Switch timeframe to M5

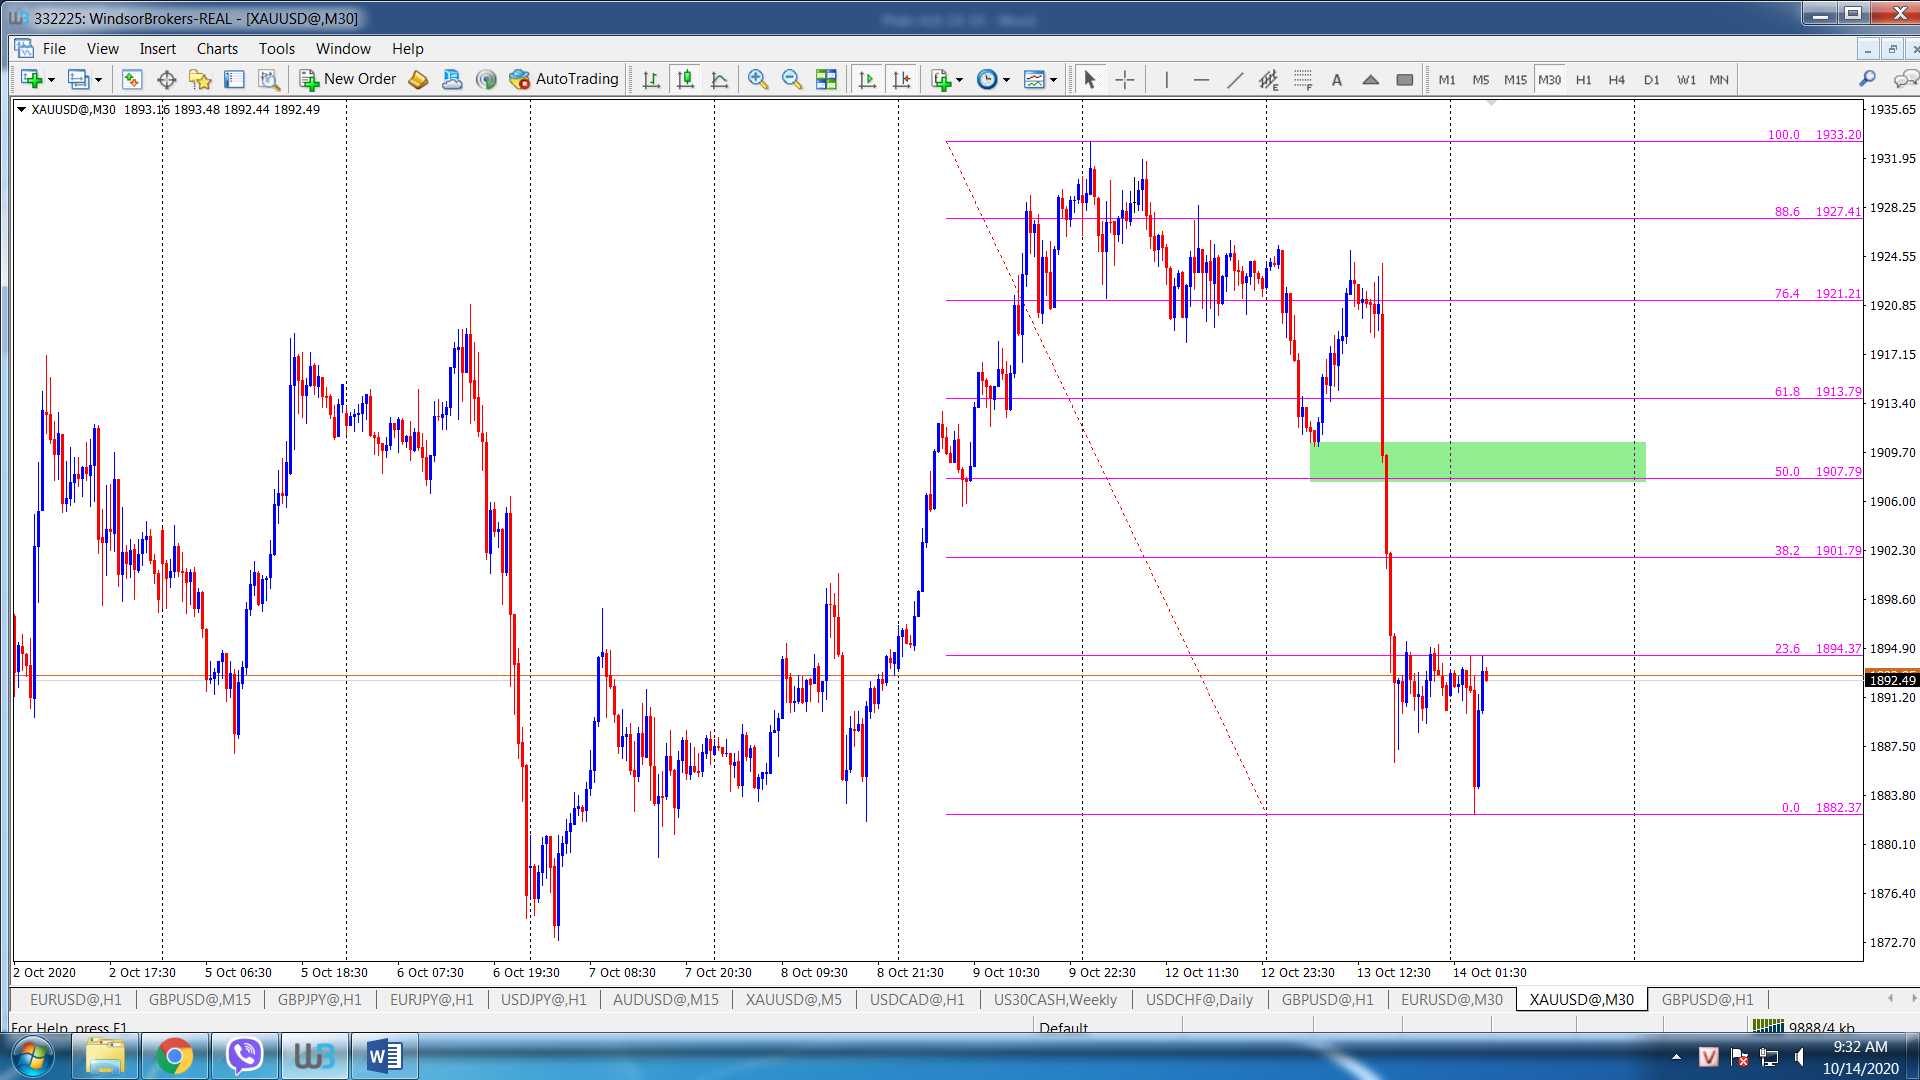(x=1481, y=80)
